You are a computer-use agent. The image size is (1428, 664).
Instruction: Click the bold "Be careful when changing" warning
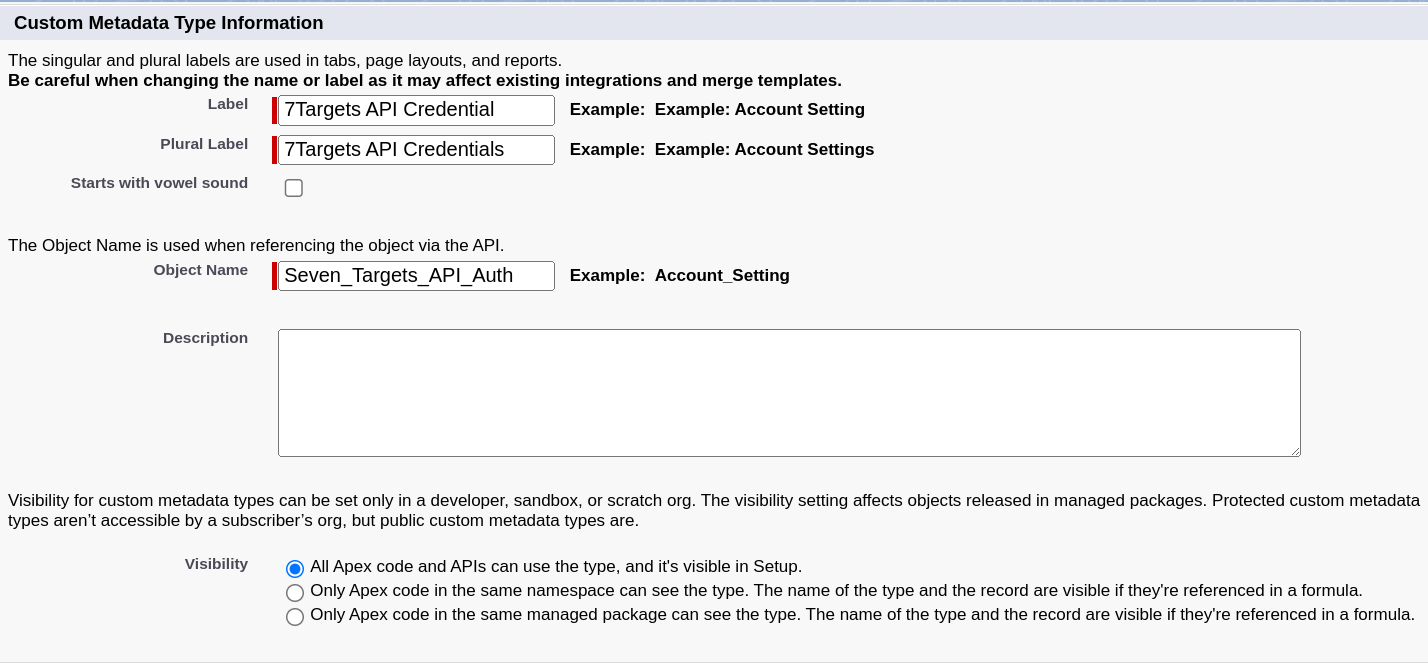coord(424,81)
